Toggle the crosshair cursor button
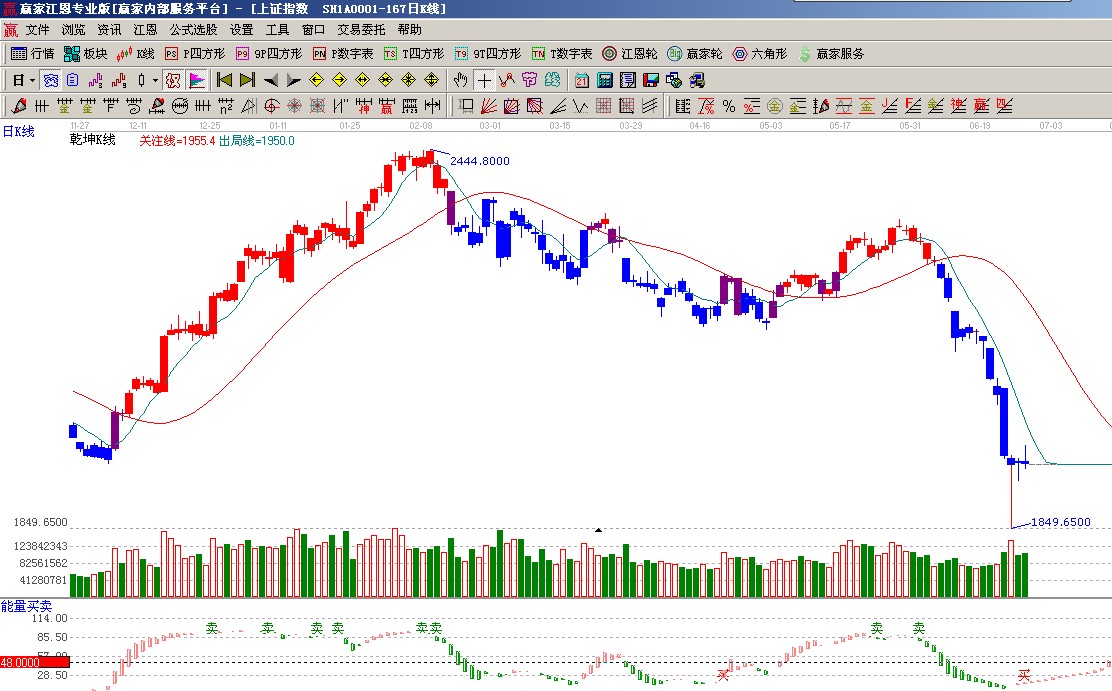The width and height of the screenshot is (1112, 691). coord(484,80)
